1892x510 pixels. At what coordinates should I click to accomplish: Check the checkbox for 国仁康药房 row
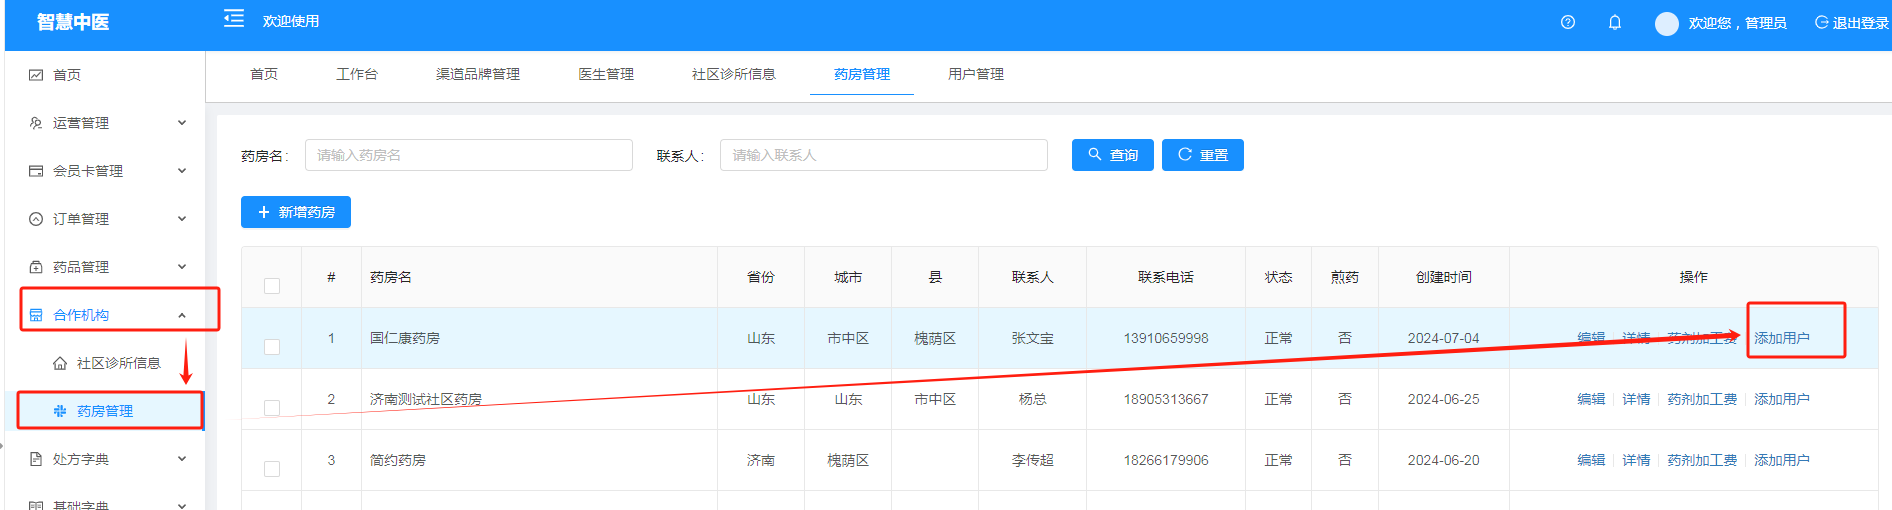tap(272, 347)
